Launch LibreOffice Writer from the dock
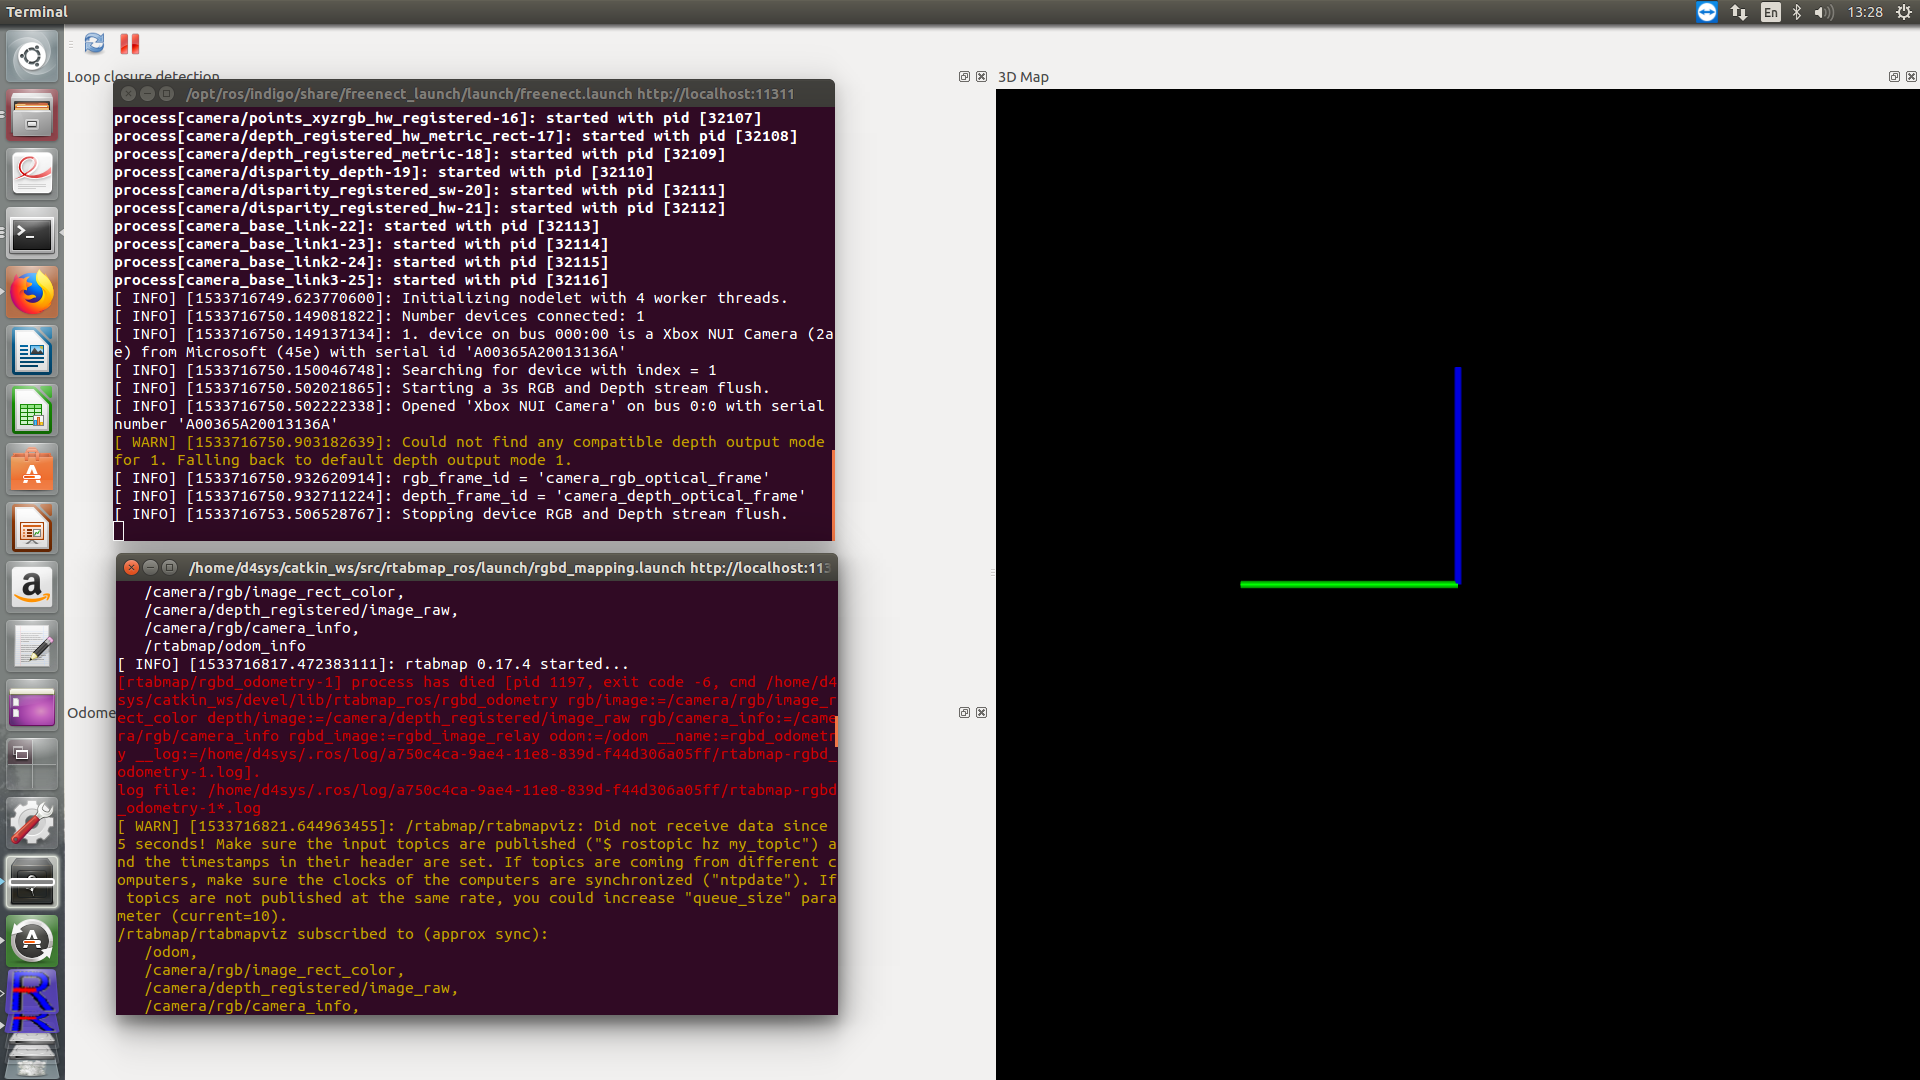Screen dimensions: 1920x1080 pyautogui.click(x=32, y=352)
